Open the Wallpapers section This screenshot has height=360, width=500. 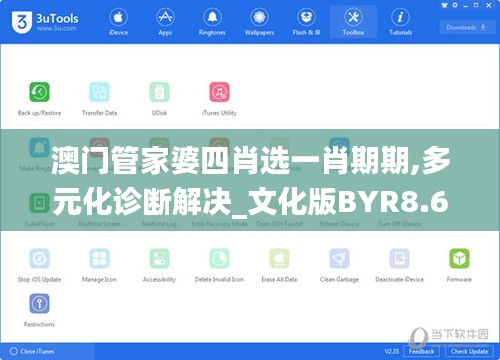[x=259, y=22]
